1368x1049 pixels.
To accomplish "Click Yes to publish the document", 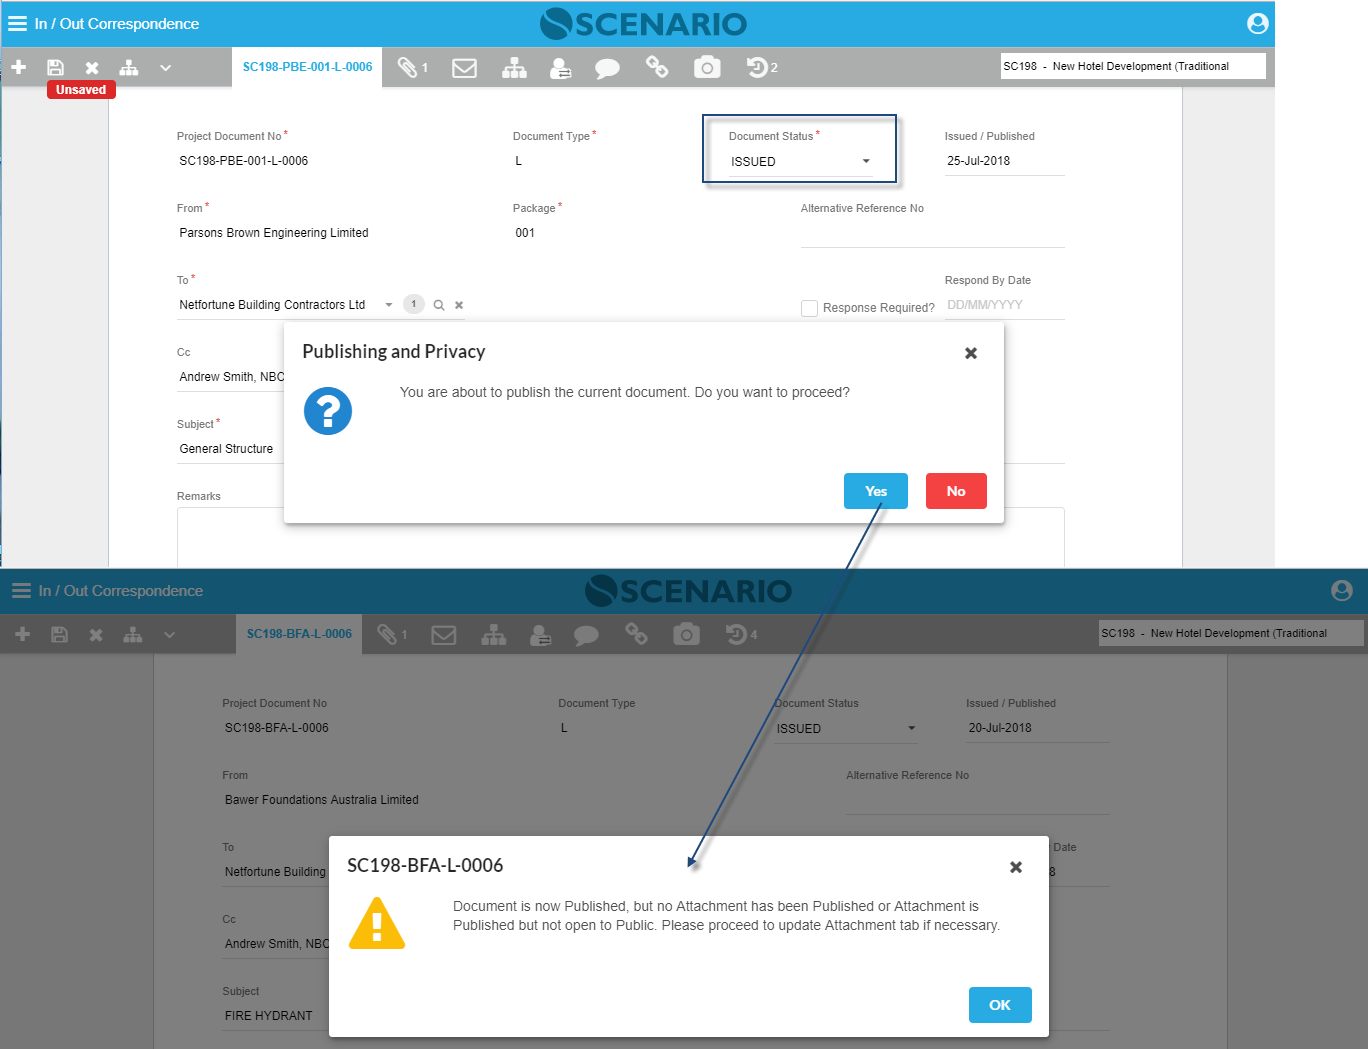I will pos(875,491).
